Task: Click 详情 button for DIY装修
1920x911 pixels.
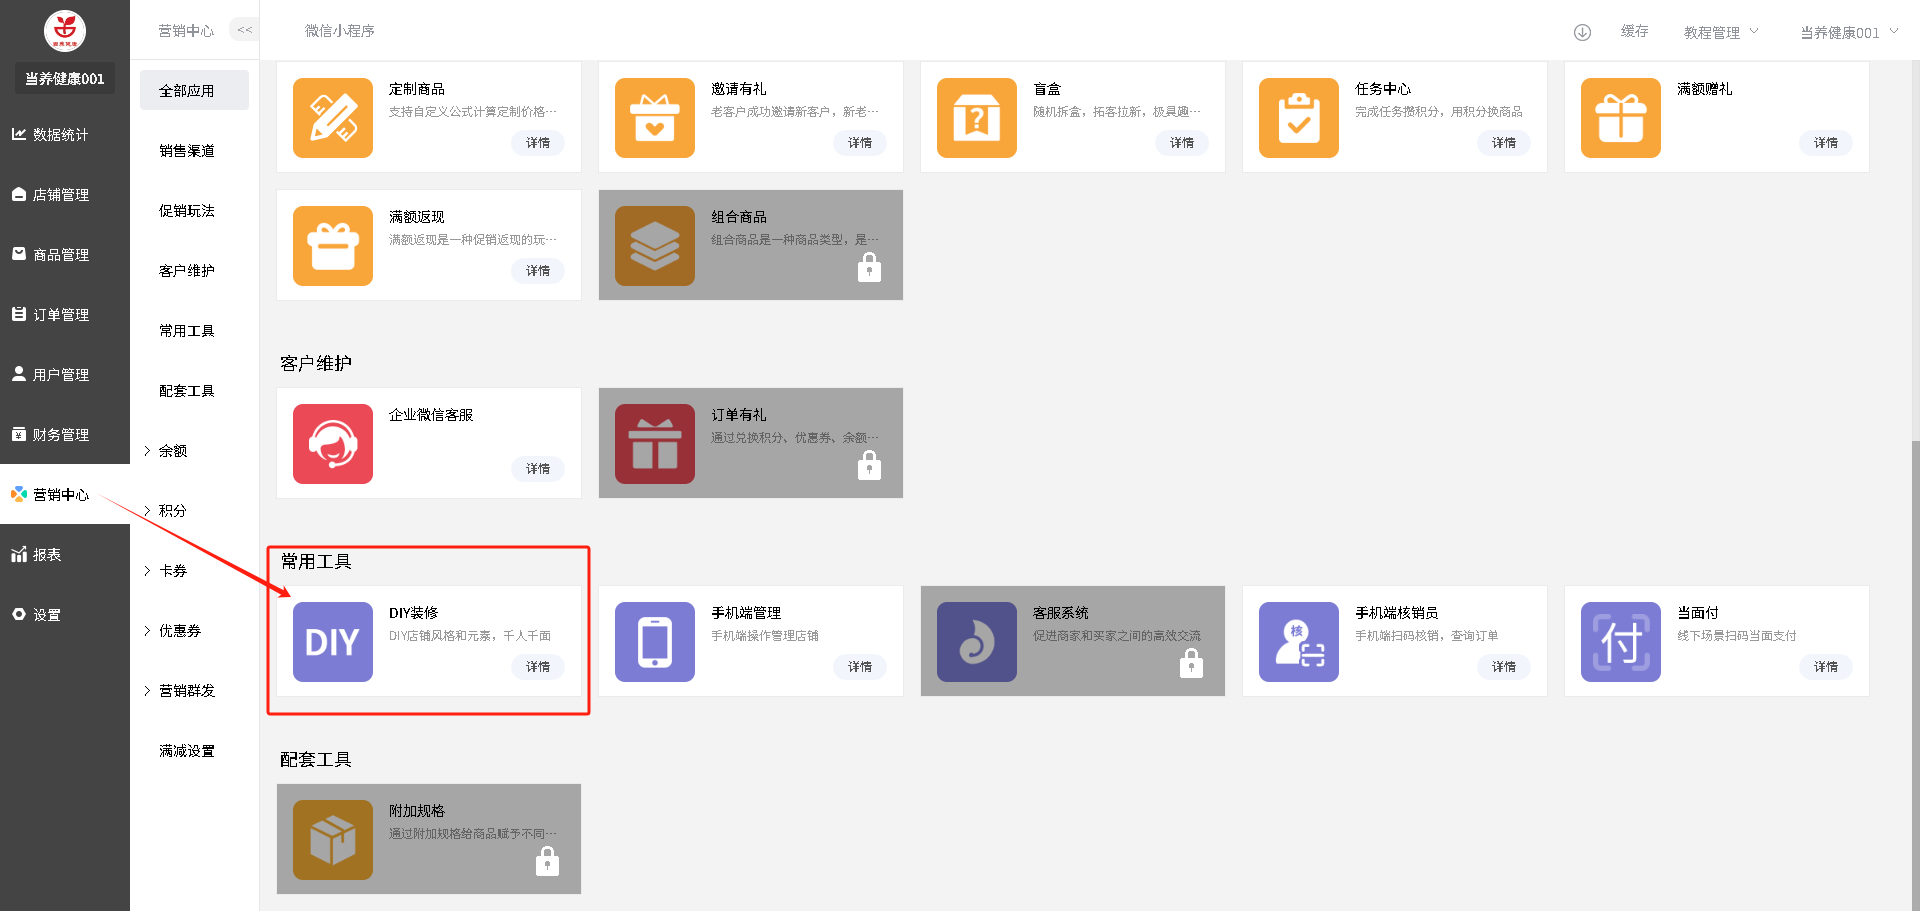Action: click(538, 667)
